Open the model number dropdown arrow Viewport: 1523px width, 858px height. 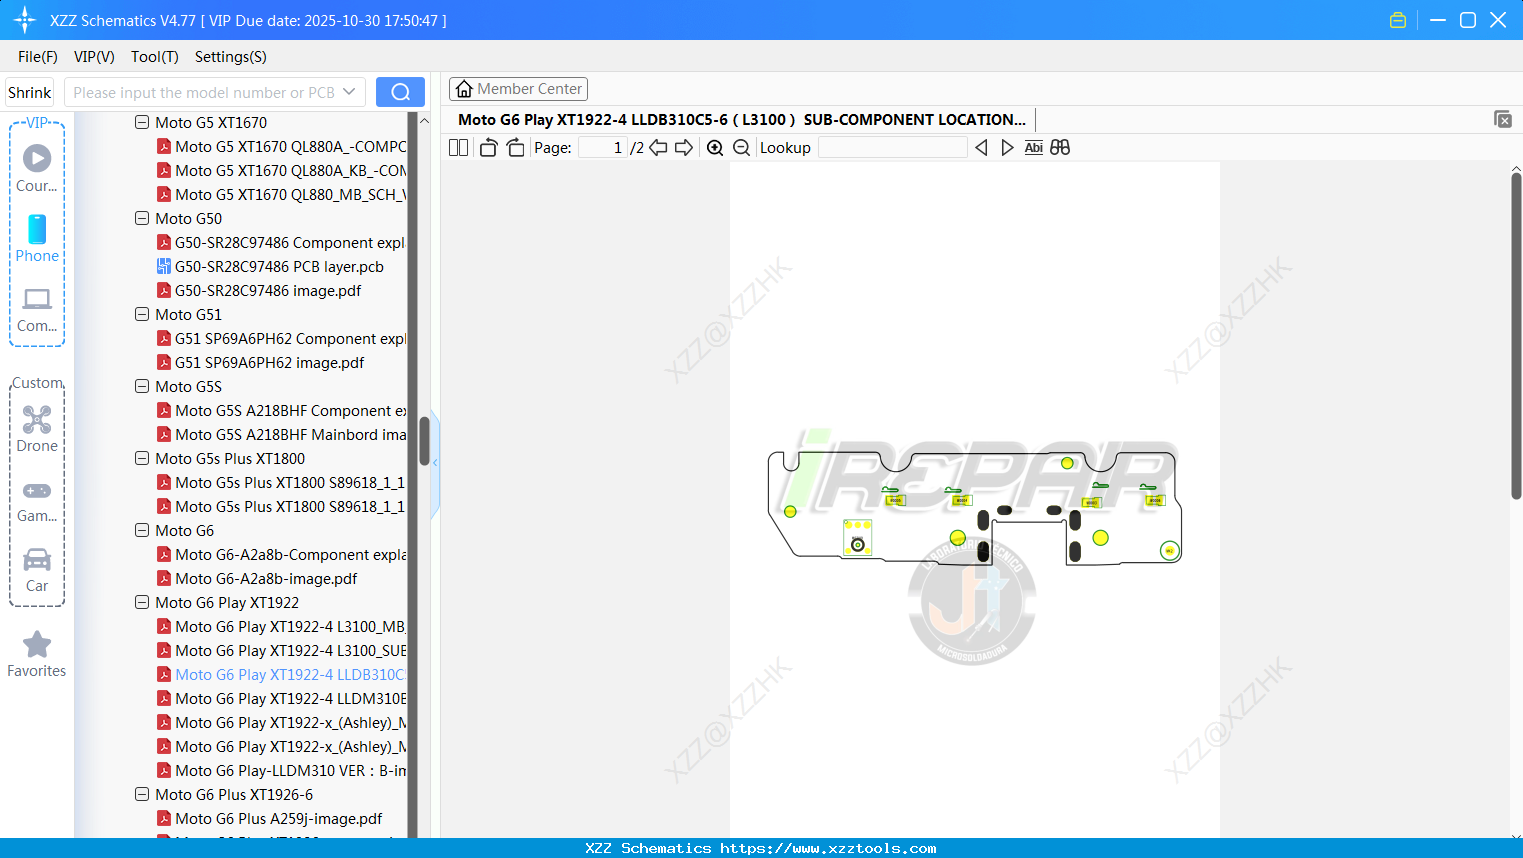349,92
